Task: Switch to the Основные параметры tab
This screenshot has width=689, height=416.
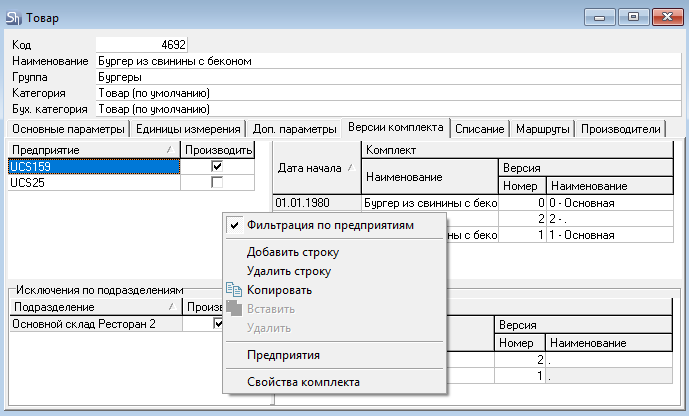Action: click(x=65, y=129)
